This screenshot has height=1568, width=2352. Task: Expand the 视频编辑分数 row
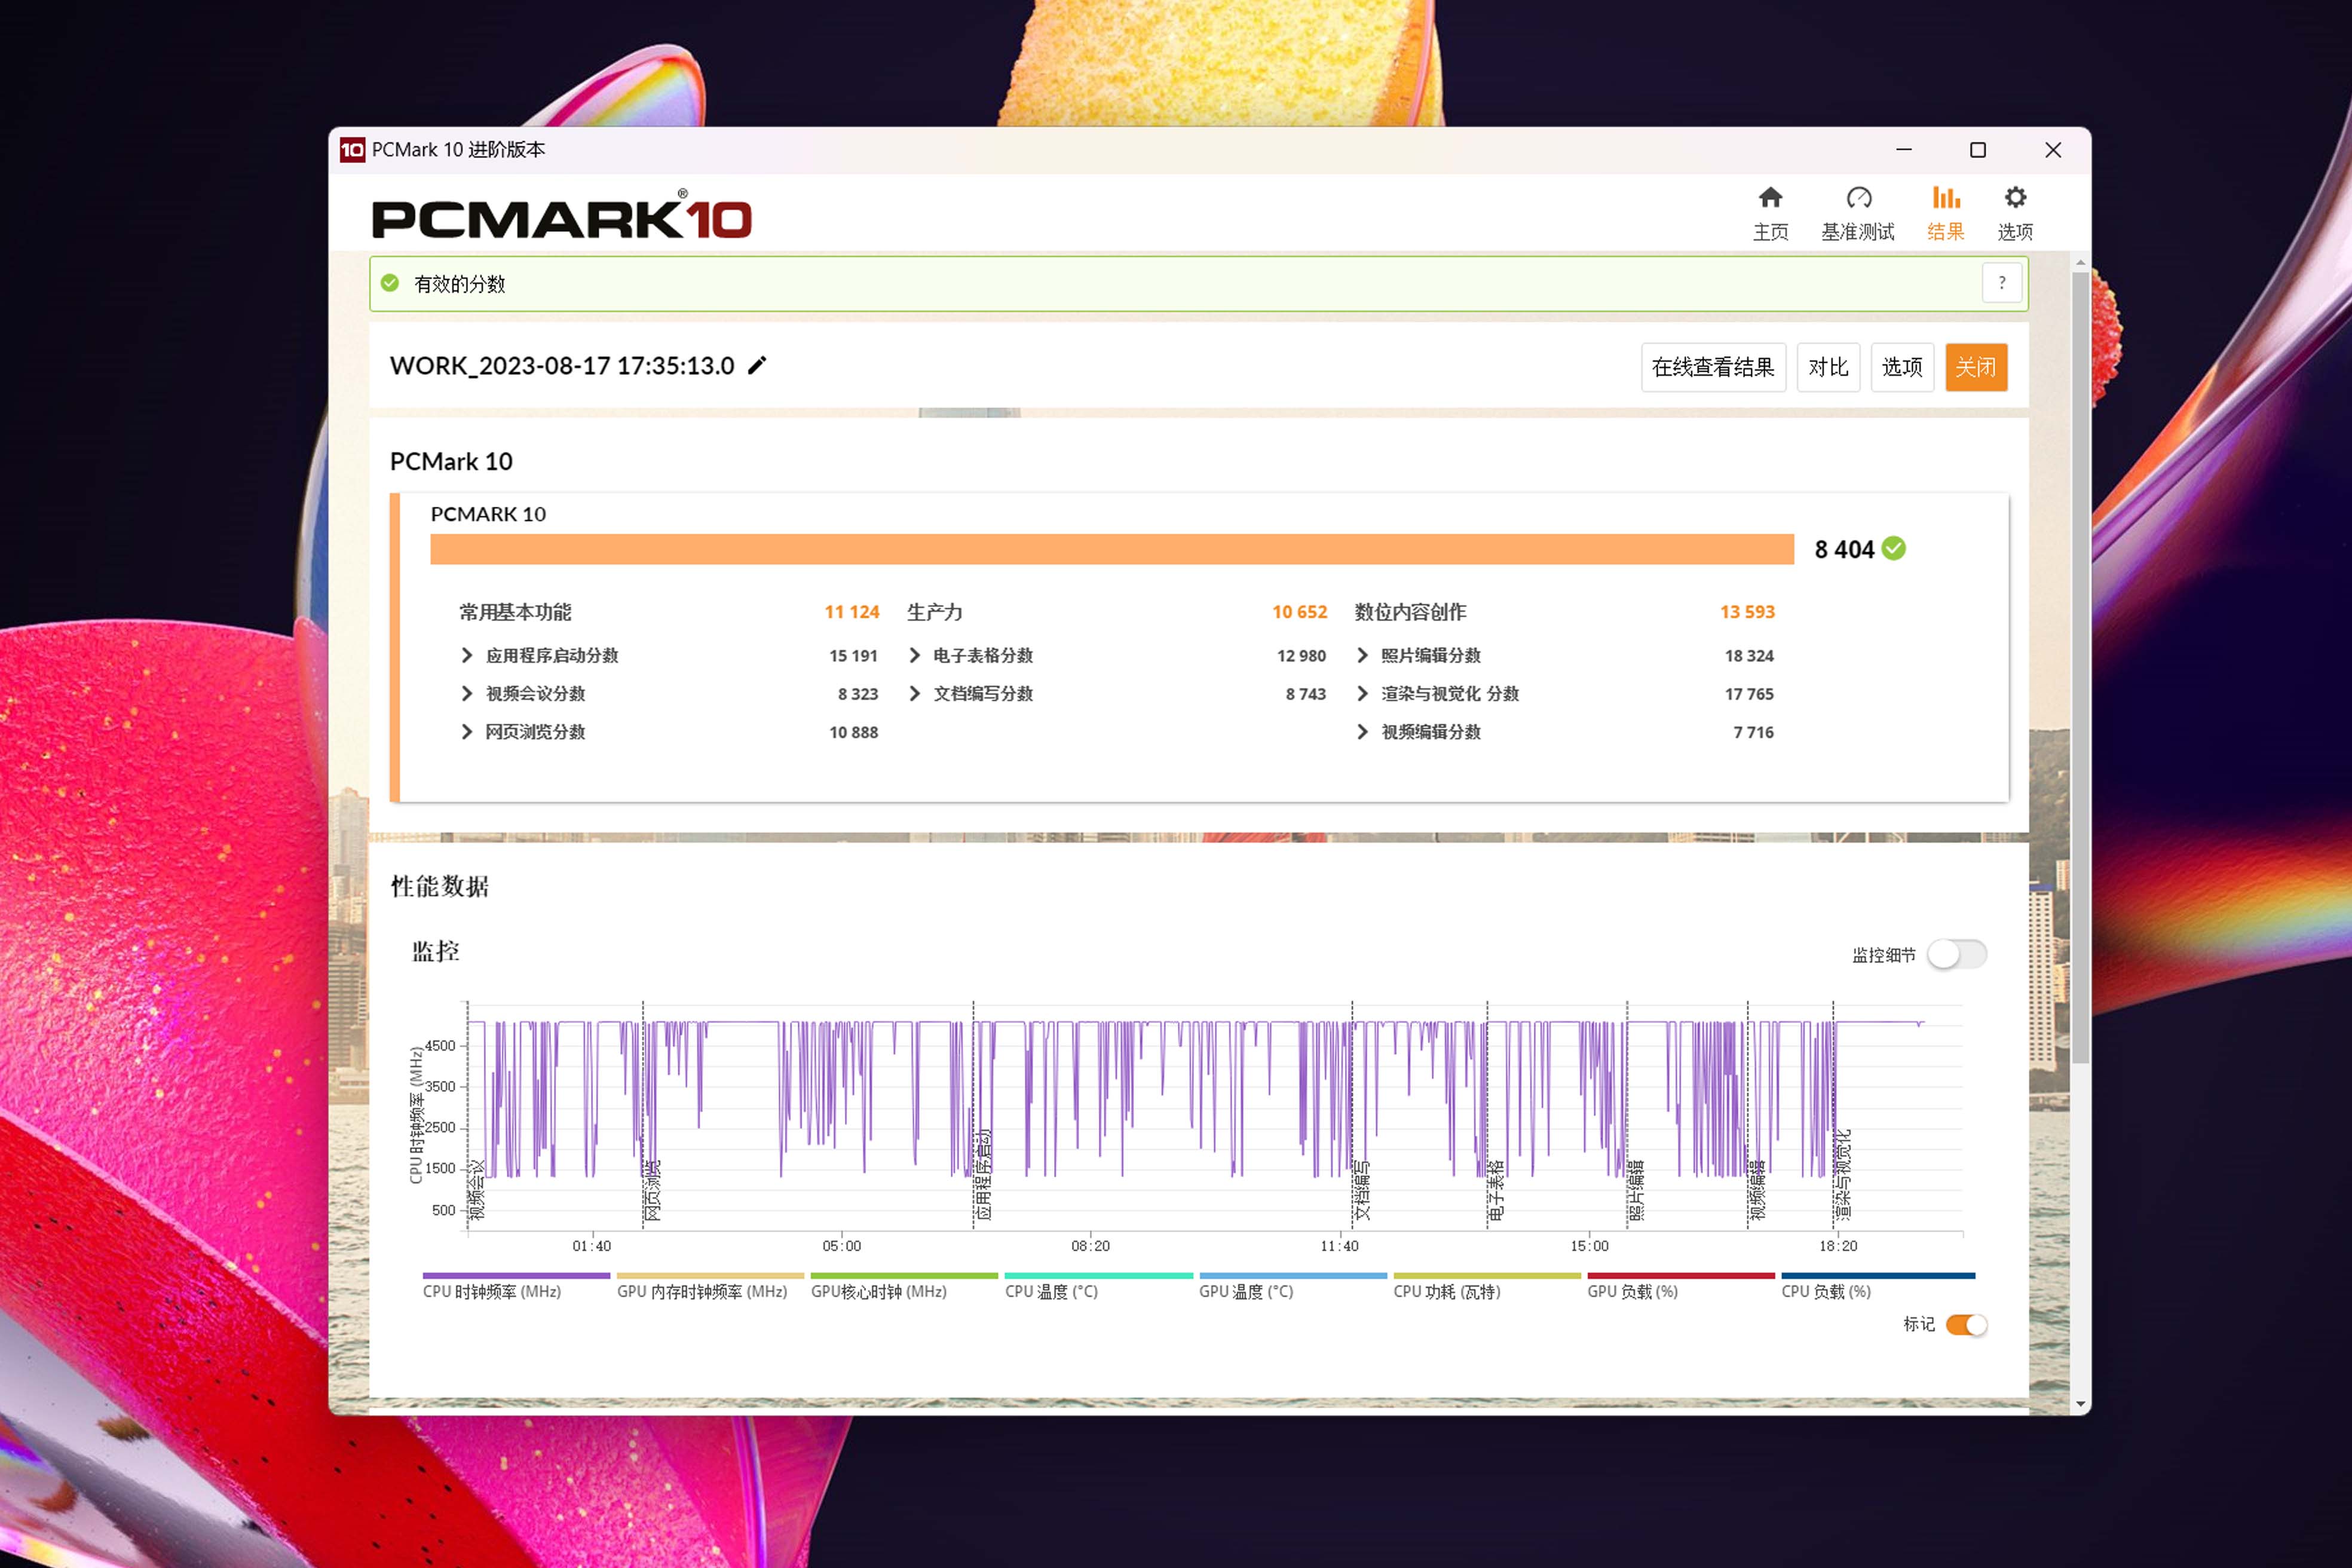pyautogui.click(x=1362, y=732)
